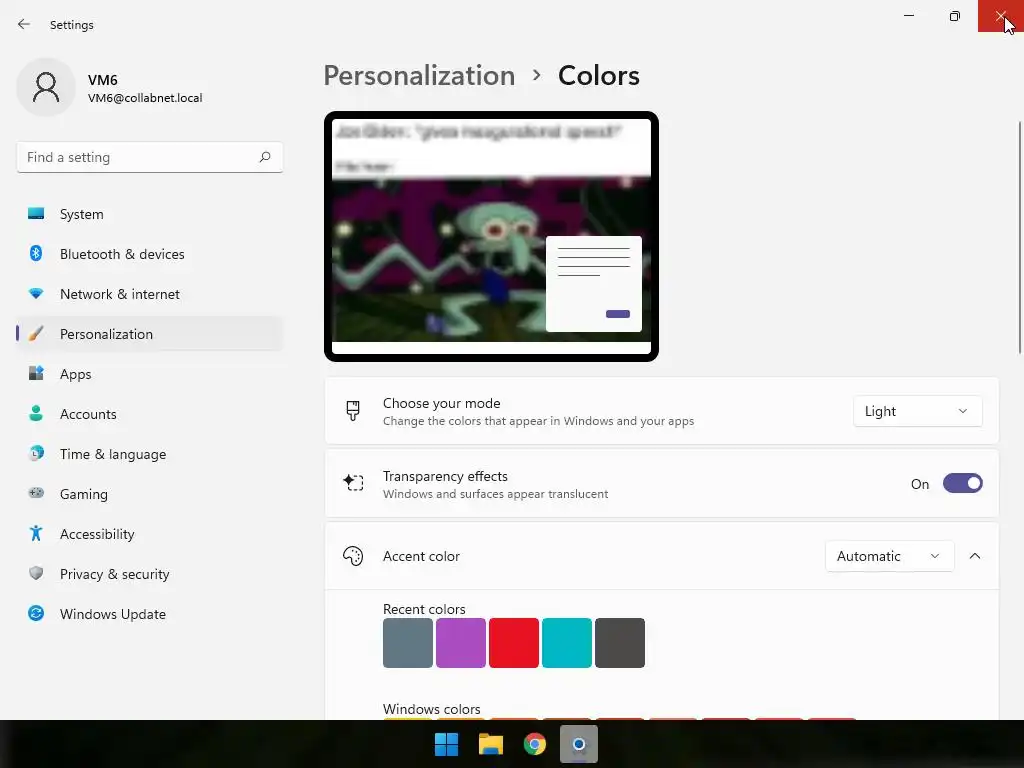Click the Accent color palette icon
The height and width of the screenshot is (768, 1024).
coord(353,556)
